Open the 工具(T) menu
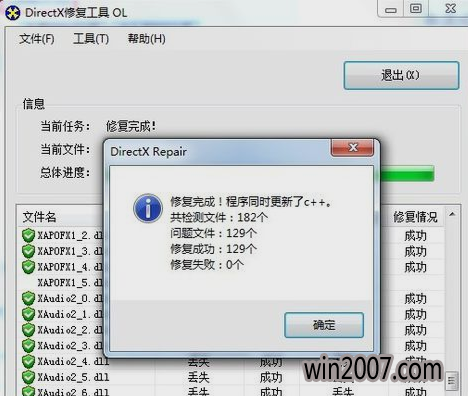This screenshot has height=396, width=468. pyautogui.click(x=91, y=39)
